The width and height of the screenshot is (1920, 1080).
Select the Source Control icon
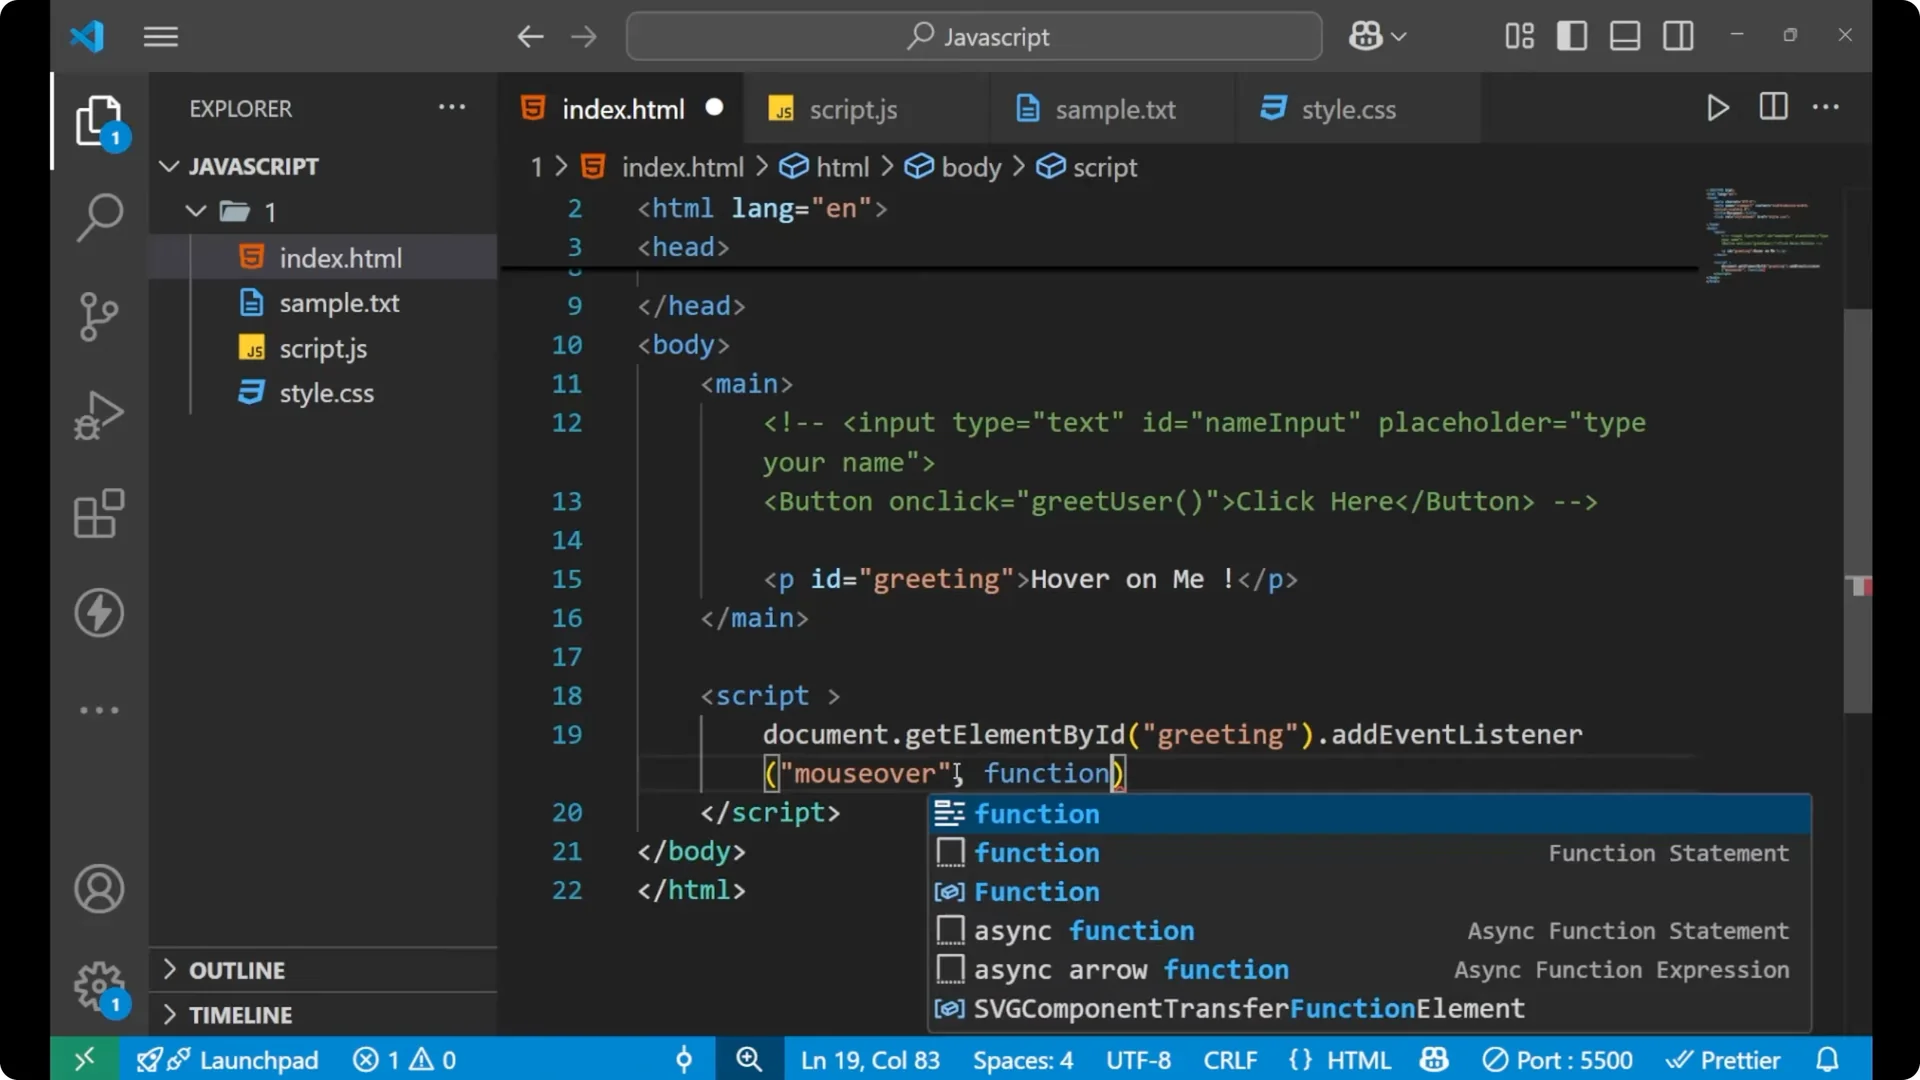click(99, 316)
